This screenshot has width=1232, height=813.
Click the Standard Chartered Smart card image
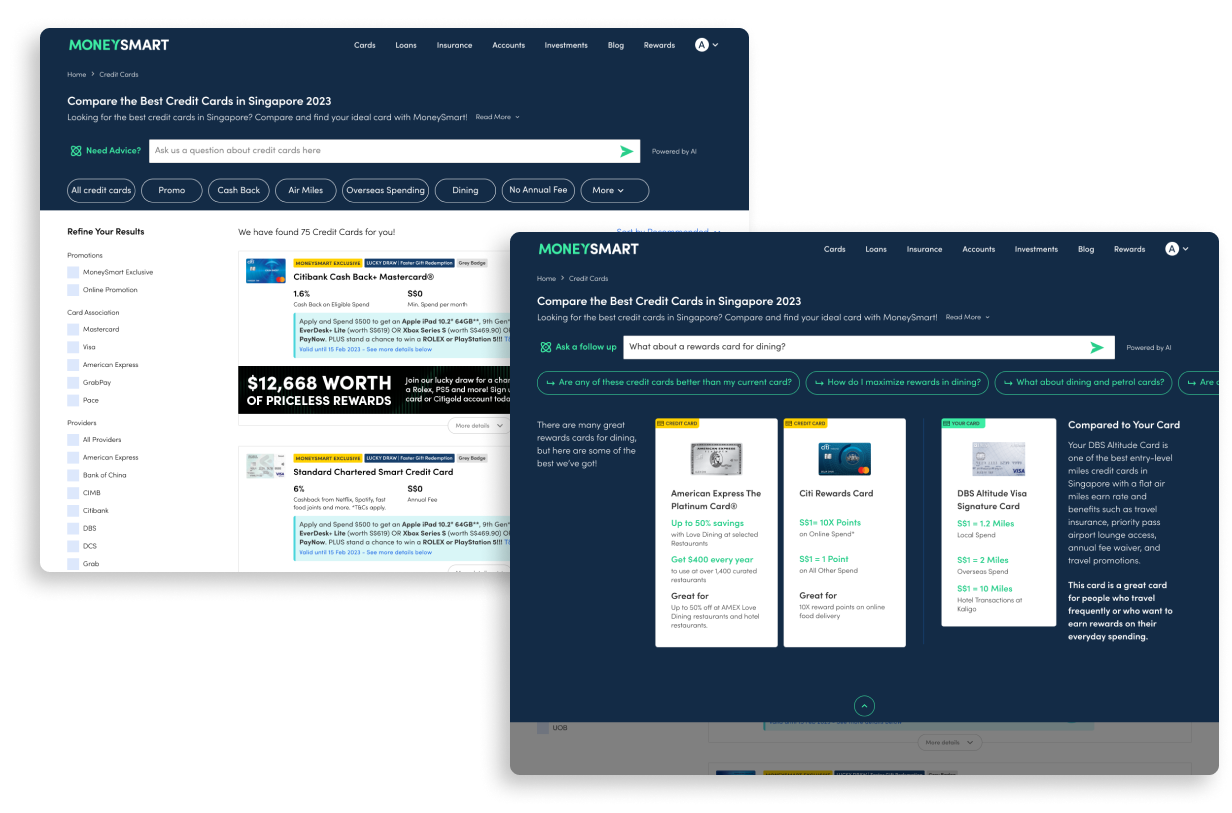(x=266, y=466)
